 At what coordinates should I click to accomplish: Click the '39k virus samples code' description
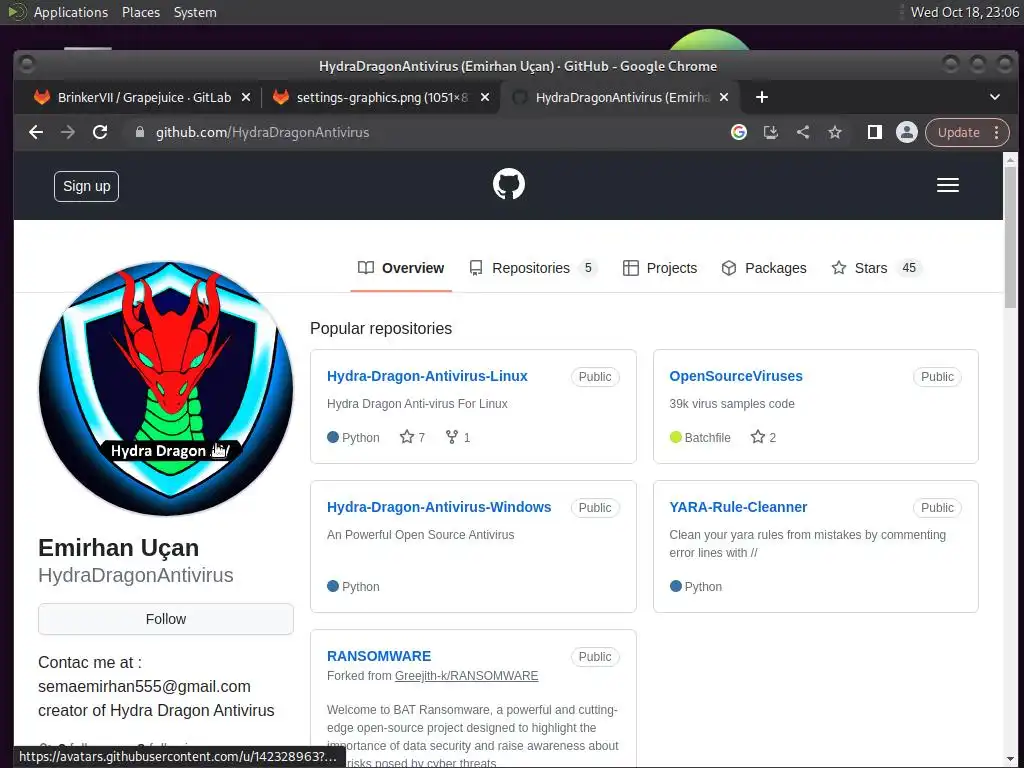[732, 404]
